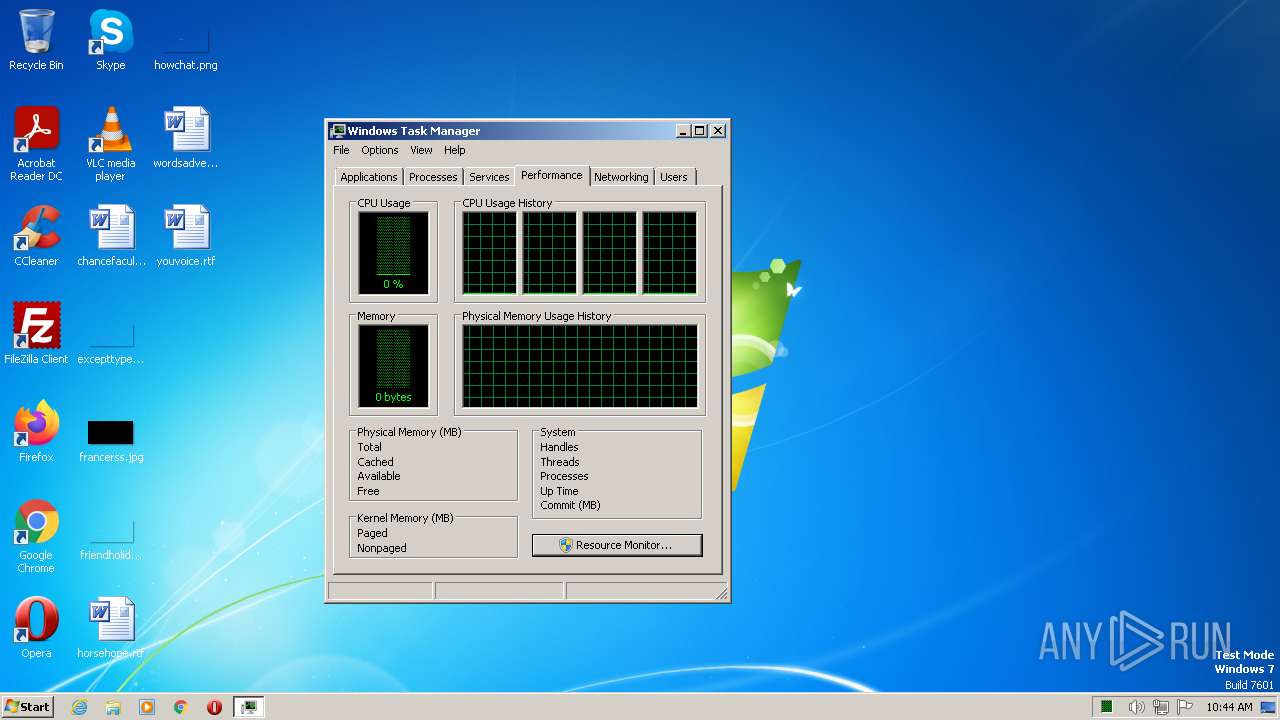This screenshot has height=720, width=1280.
Task: Click the network tray icon
Action: [1160, 707]
